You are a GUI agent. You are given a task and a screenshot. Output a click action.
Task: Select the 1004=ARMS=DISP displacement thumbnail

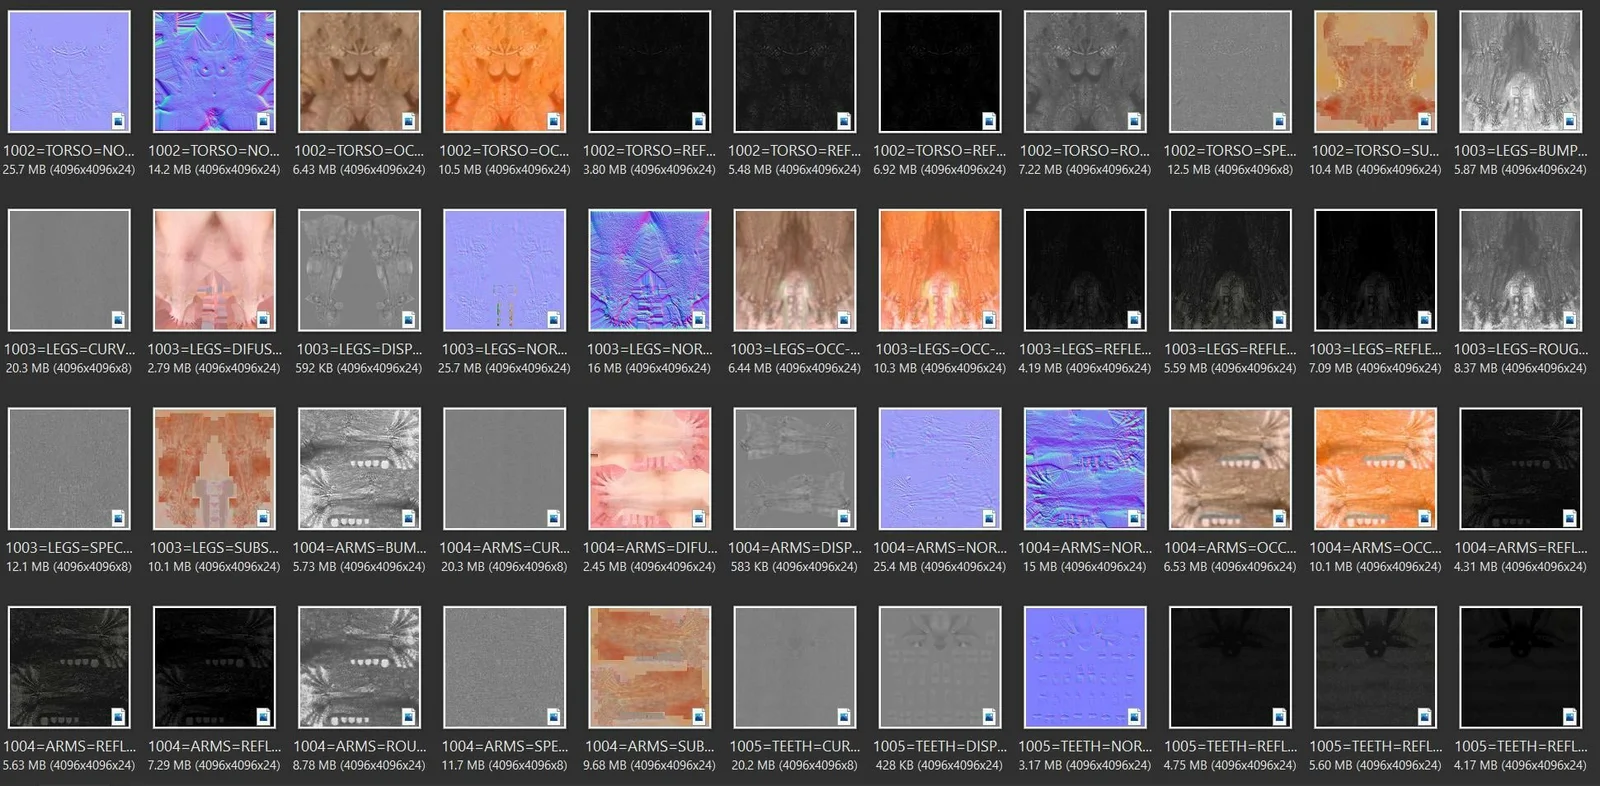pyautogui.click(x=795, y=468)
